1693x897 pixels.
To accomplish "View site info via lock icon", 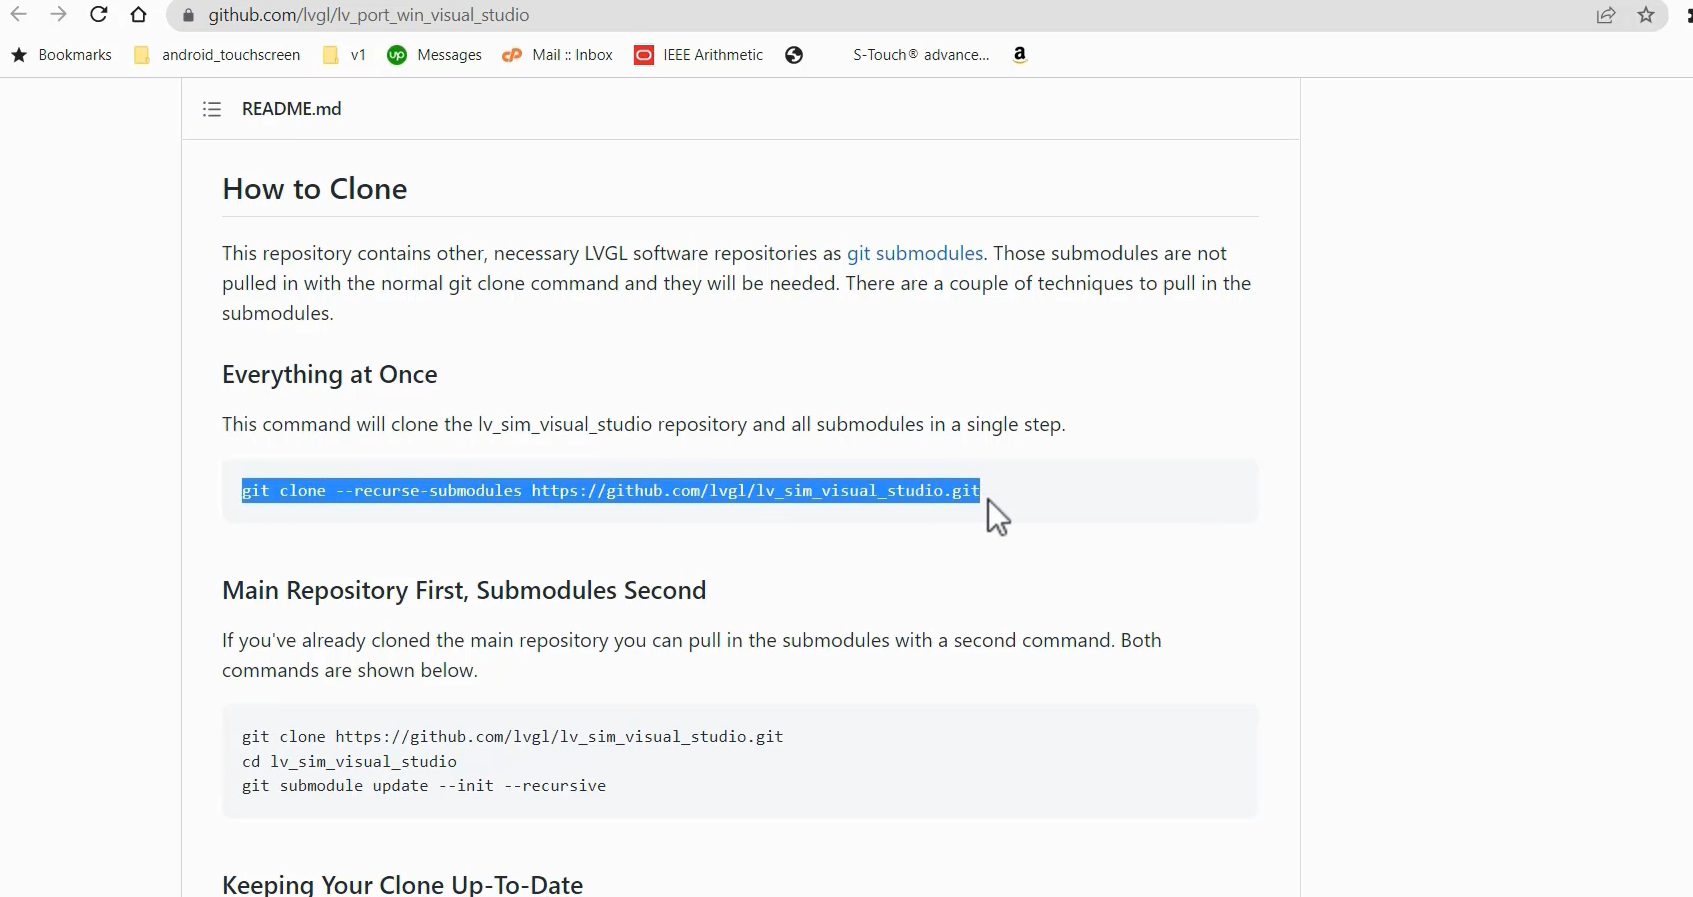I will click(x=188, y=16).
